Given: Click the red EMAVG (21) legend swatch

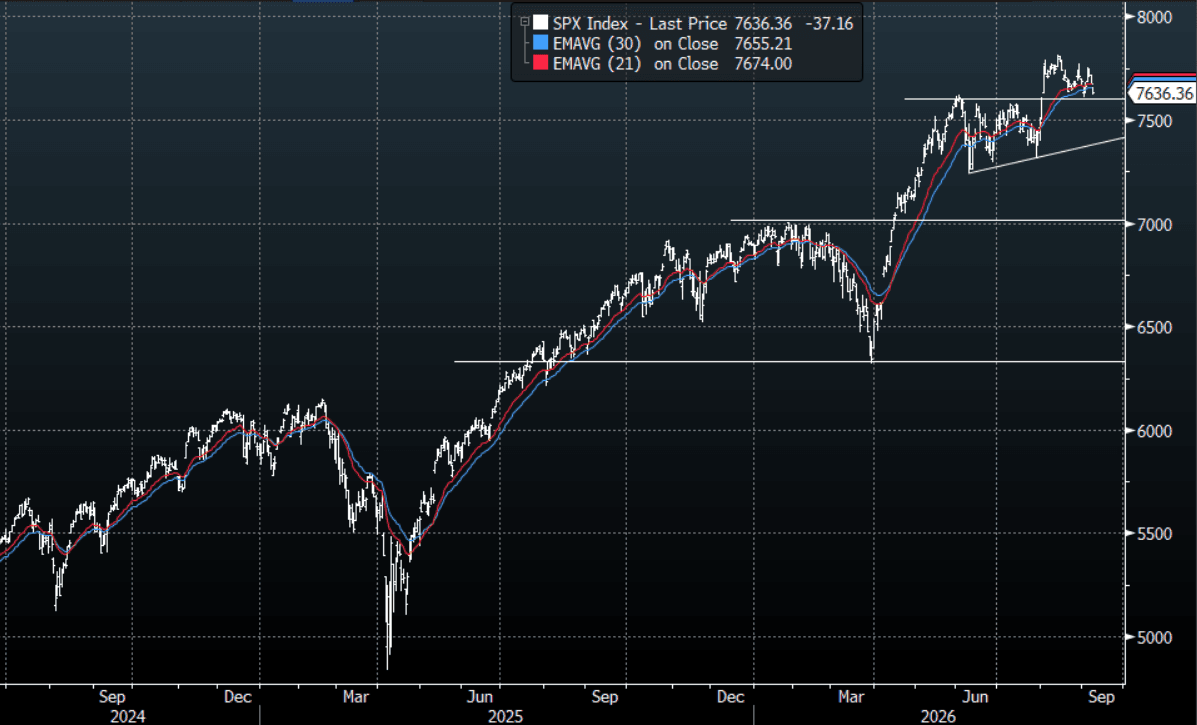Looking at the screenshot, I should pyautogui.click(x=540, y=63).
